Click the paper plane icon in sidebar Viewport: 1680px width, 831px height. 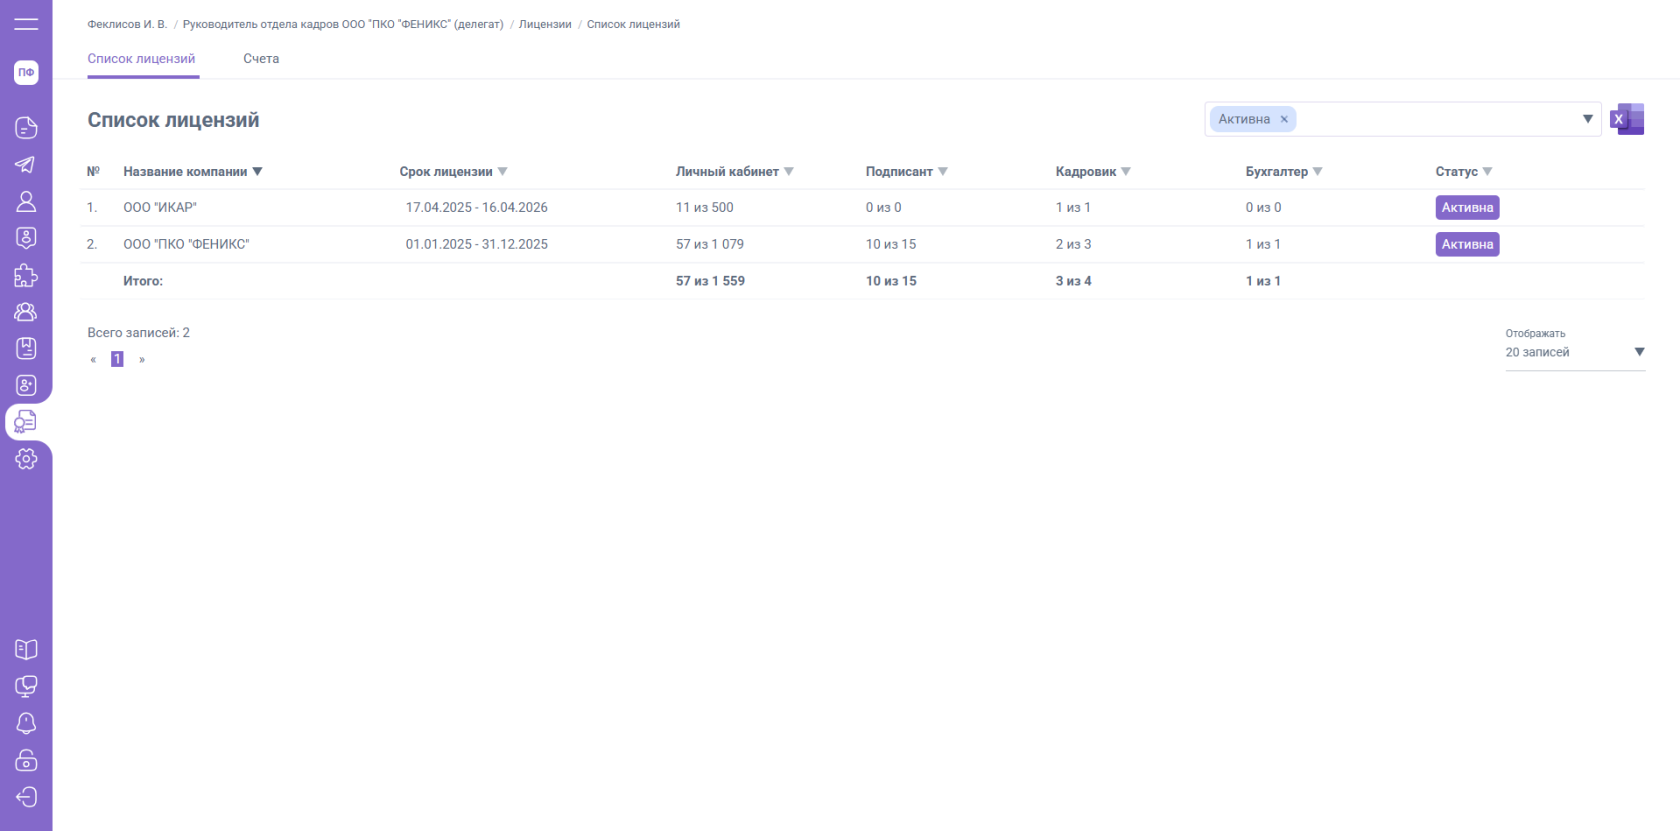(26, 165)
